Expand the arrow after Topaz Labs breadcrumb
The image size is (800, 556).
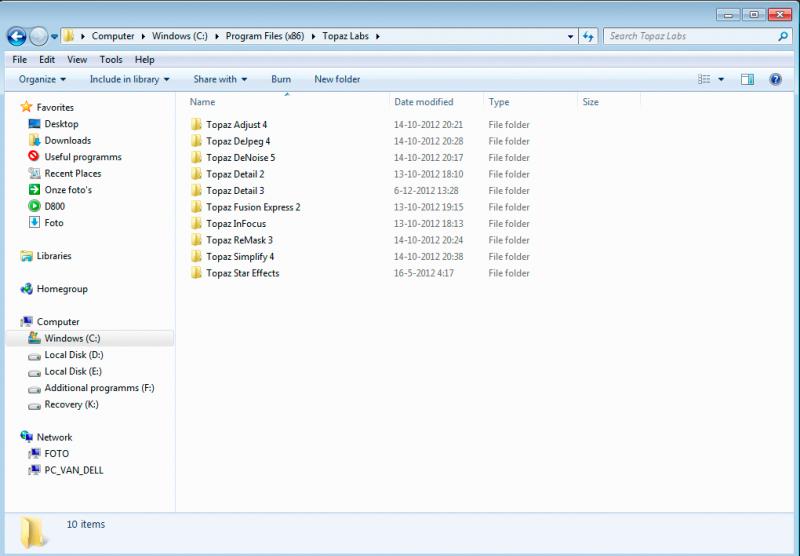tap(378, 37)
